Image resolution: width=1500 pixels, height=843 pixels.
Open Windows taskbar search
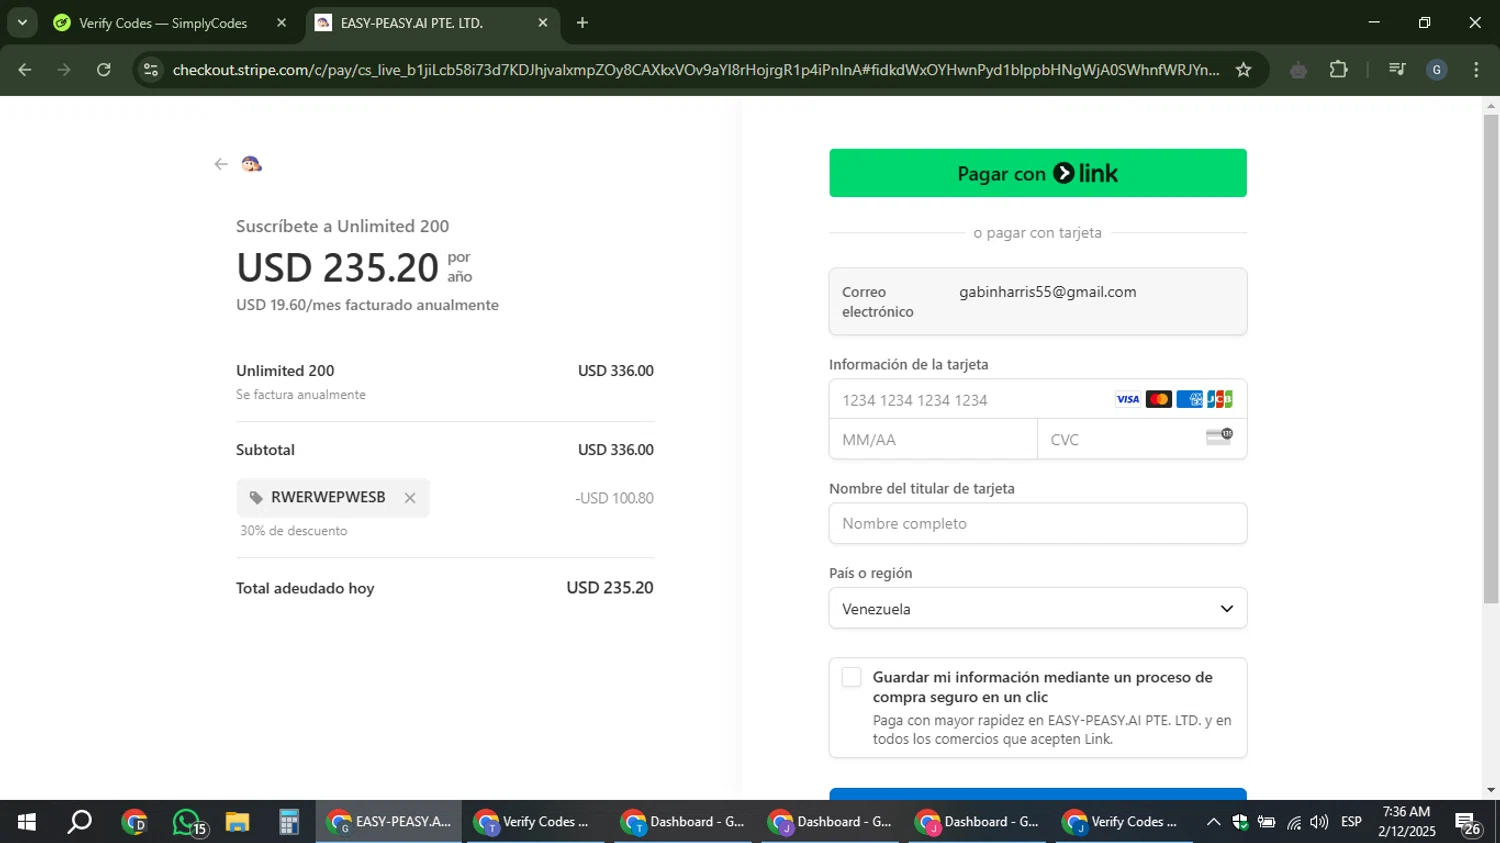(x=79, y=822)
